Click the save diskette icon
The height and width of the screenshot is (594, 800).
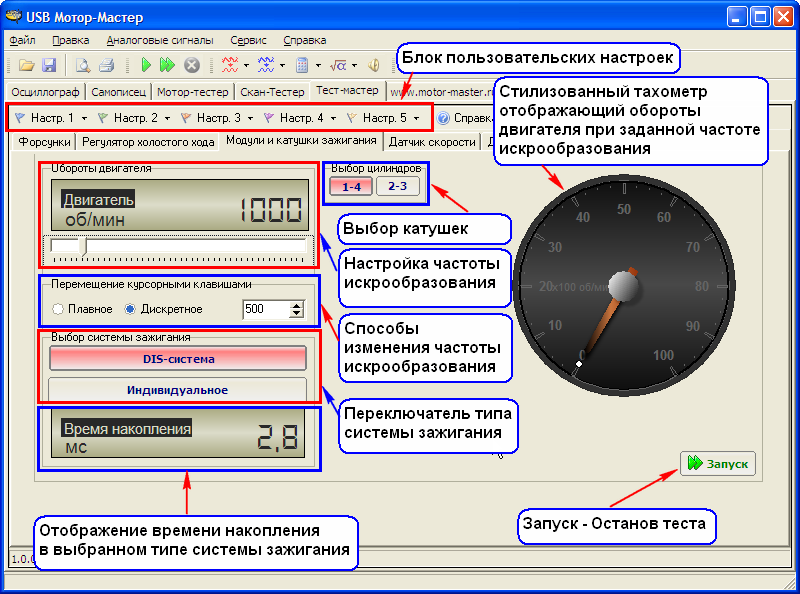(48, 65)
